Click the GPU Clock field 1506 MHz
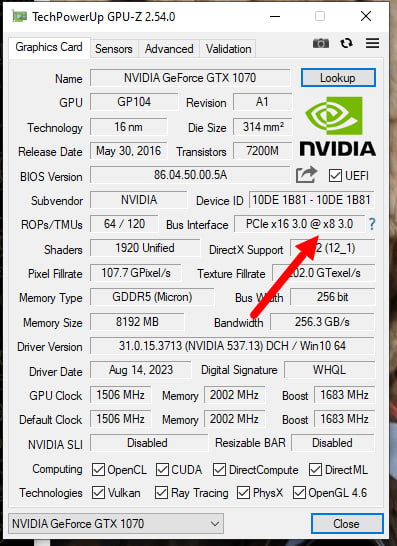 pos(120,395)
